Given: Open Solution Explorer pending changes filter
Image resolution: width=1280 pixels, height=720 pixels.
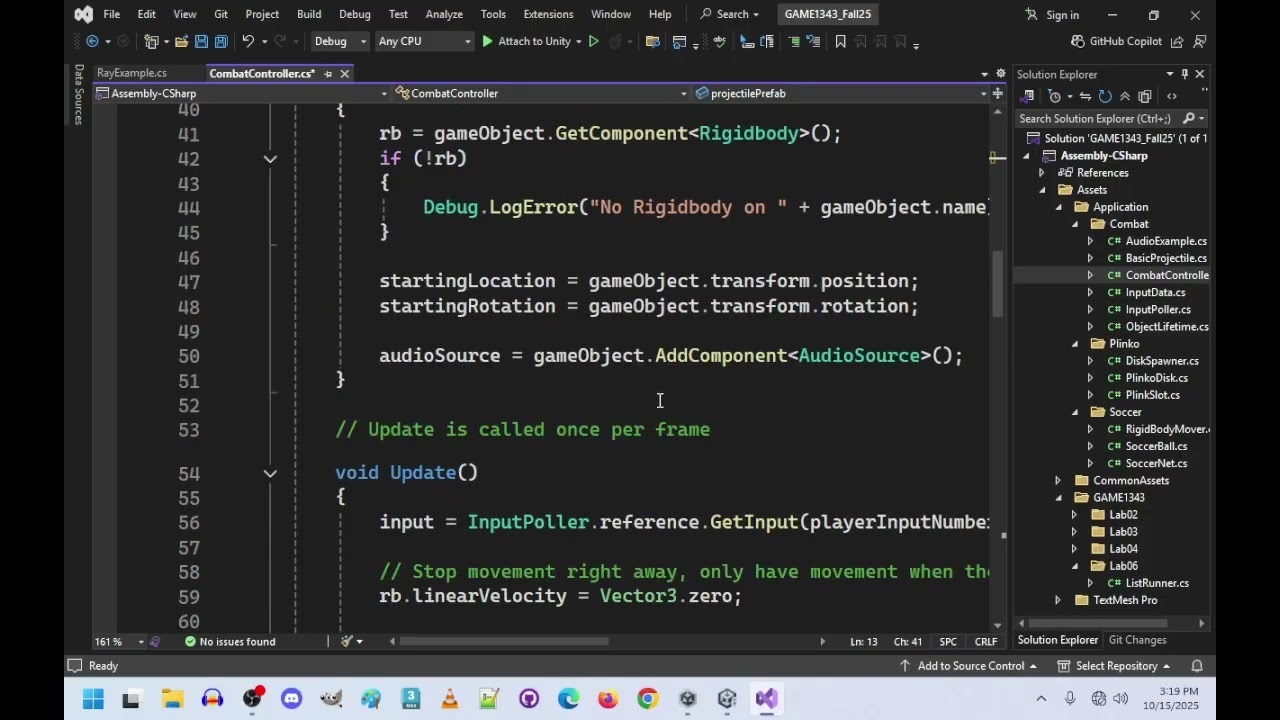Looking at the screenshot, I should coord(1055,96).
